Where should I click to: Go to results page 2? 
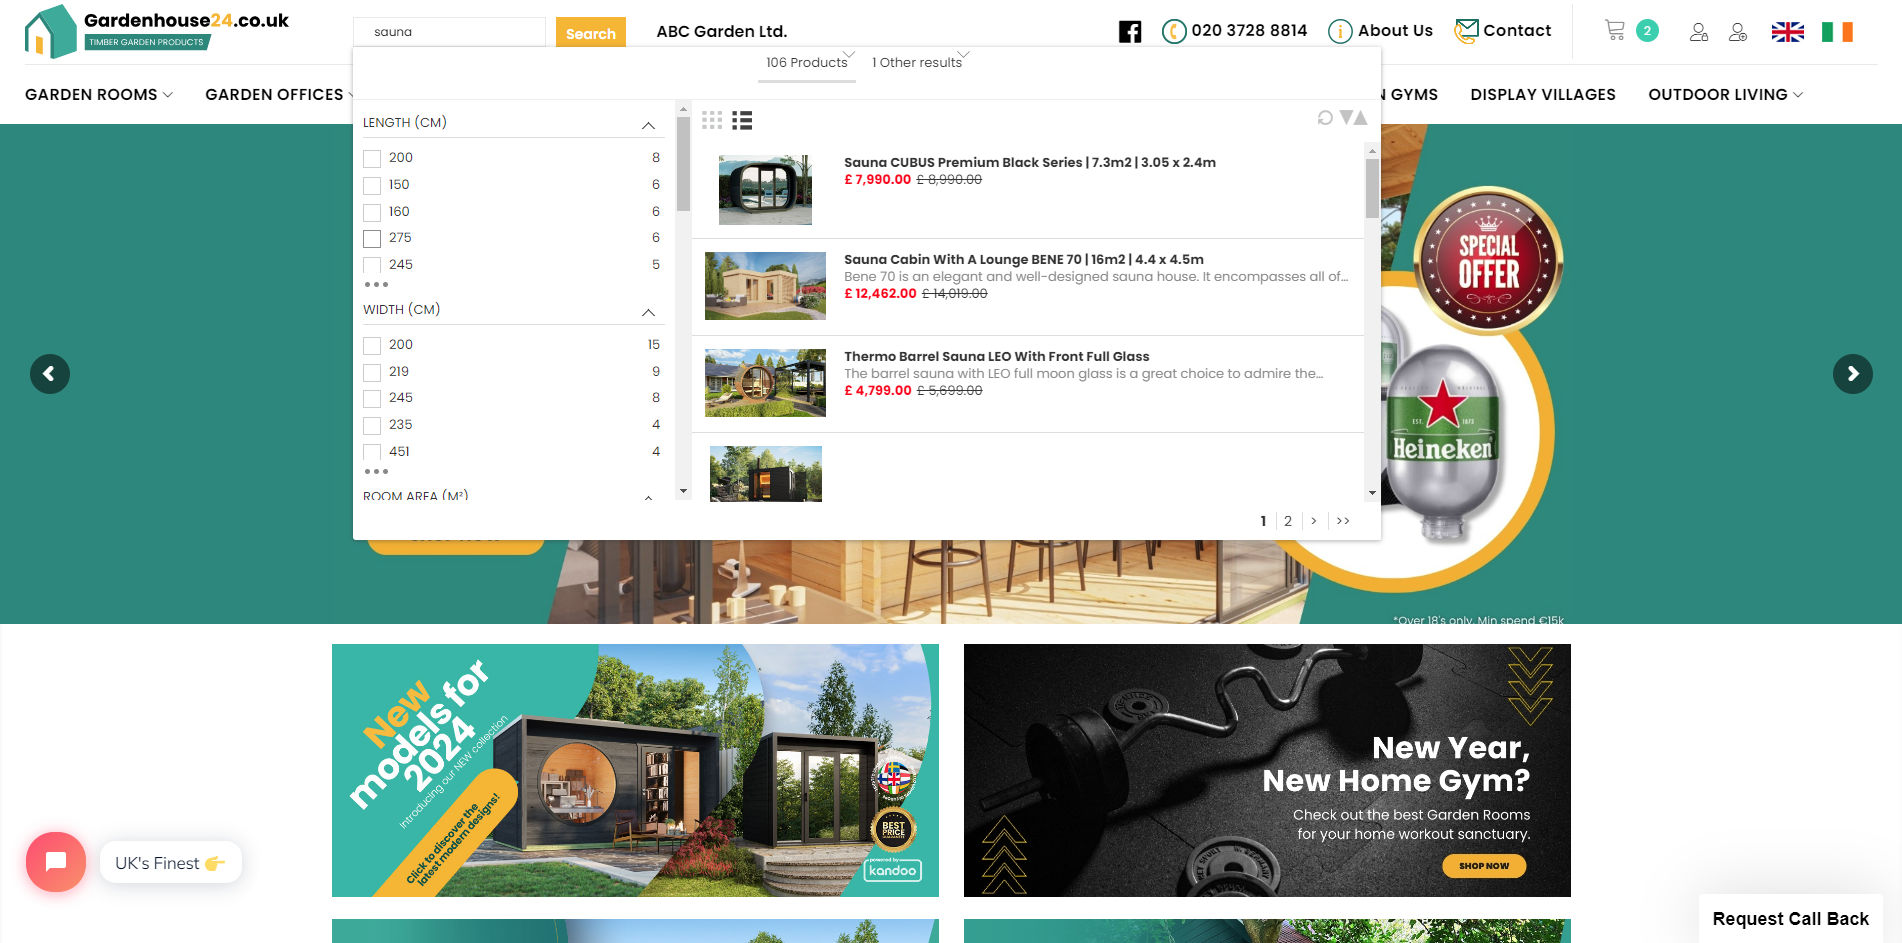click(x=1288, y=521)
